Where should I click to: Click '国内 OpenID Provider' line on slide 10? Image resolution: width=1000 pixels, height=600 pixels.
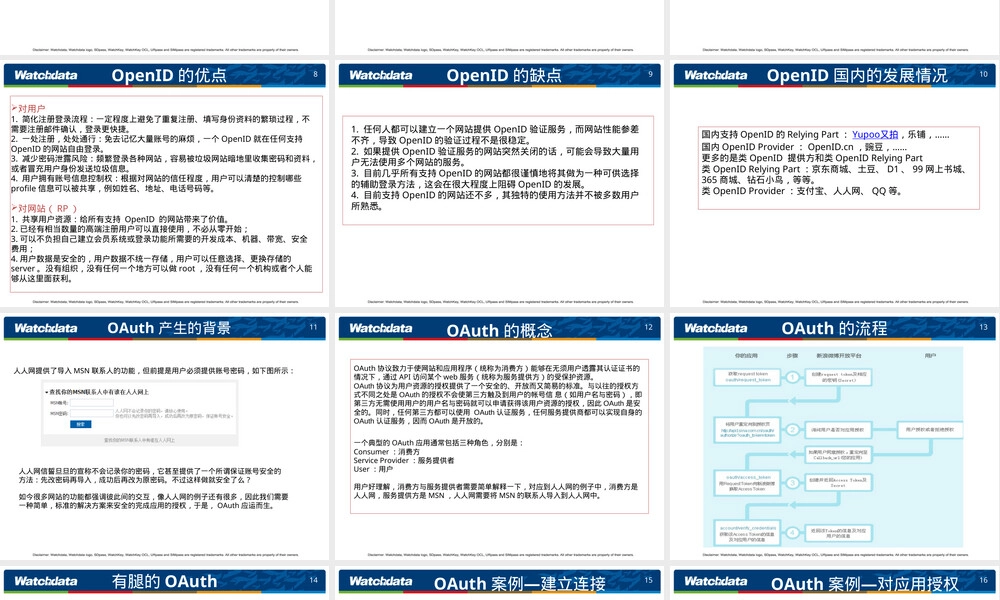click(804, 147)
